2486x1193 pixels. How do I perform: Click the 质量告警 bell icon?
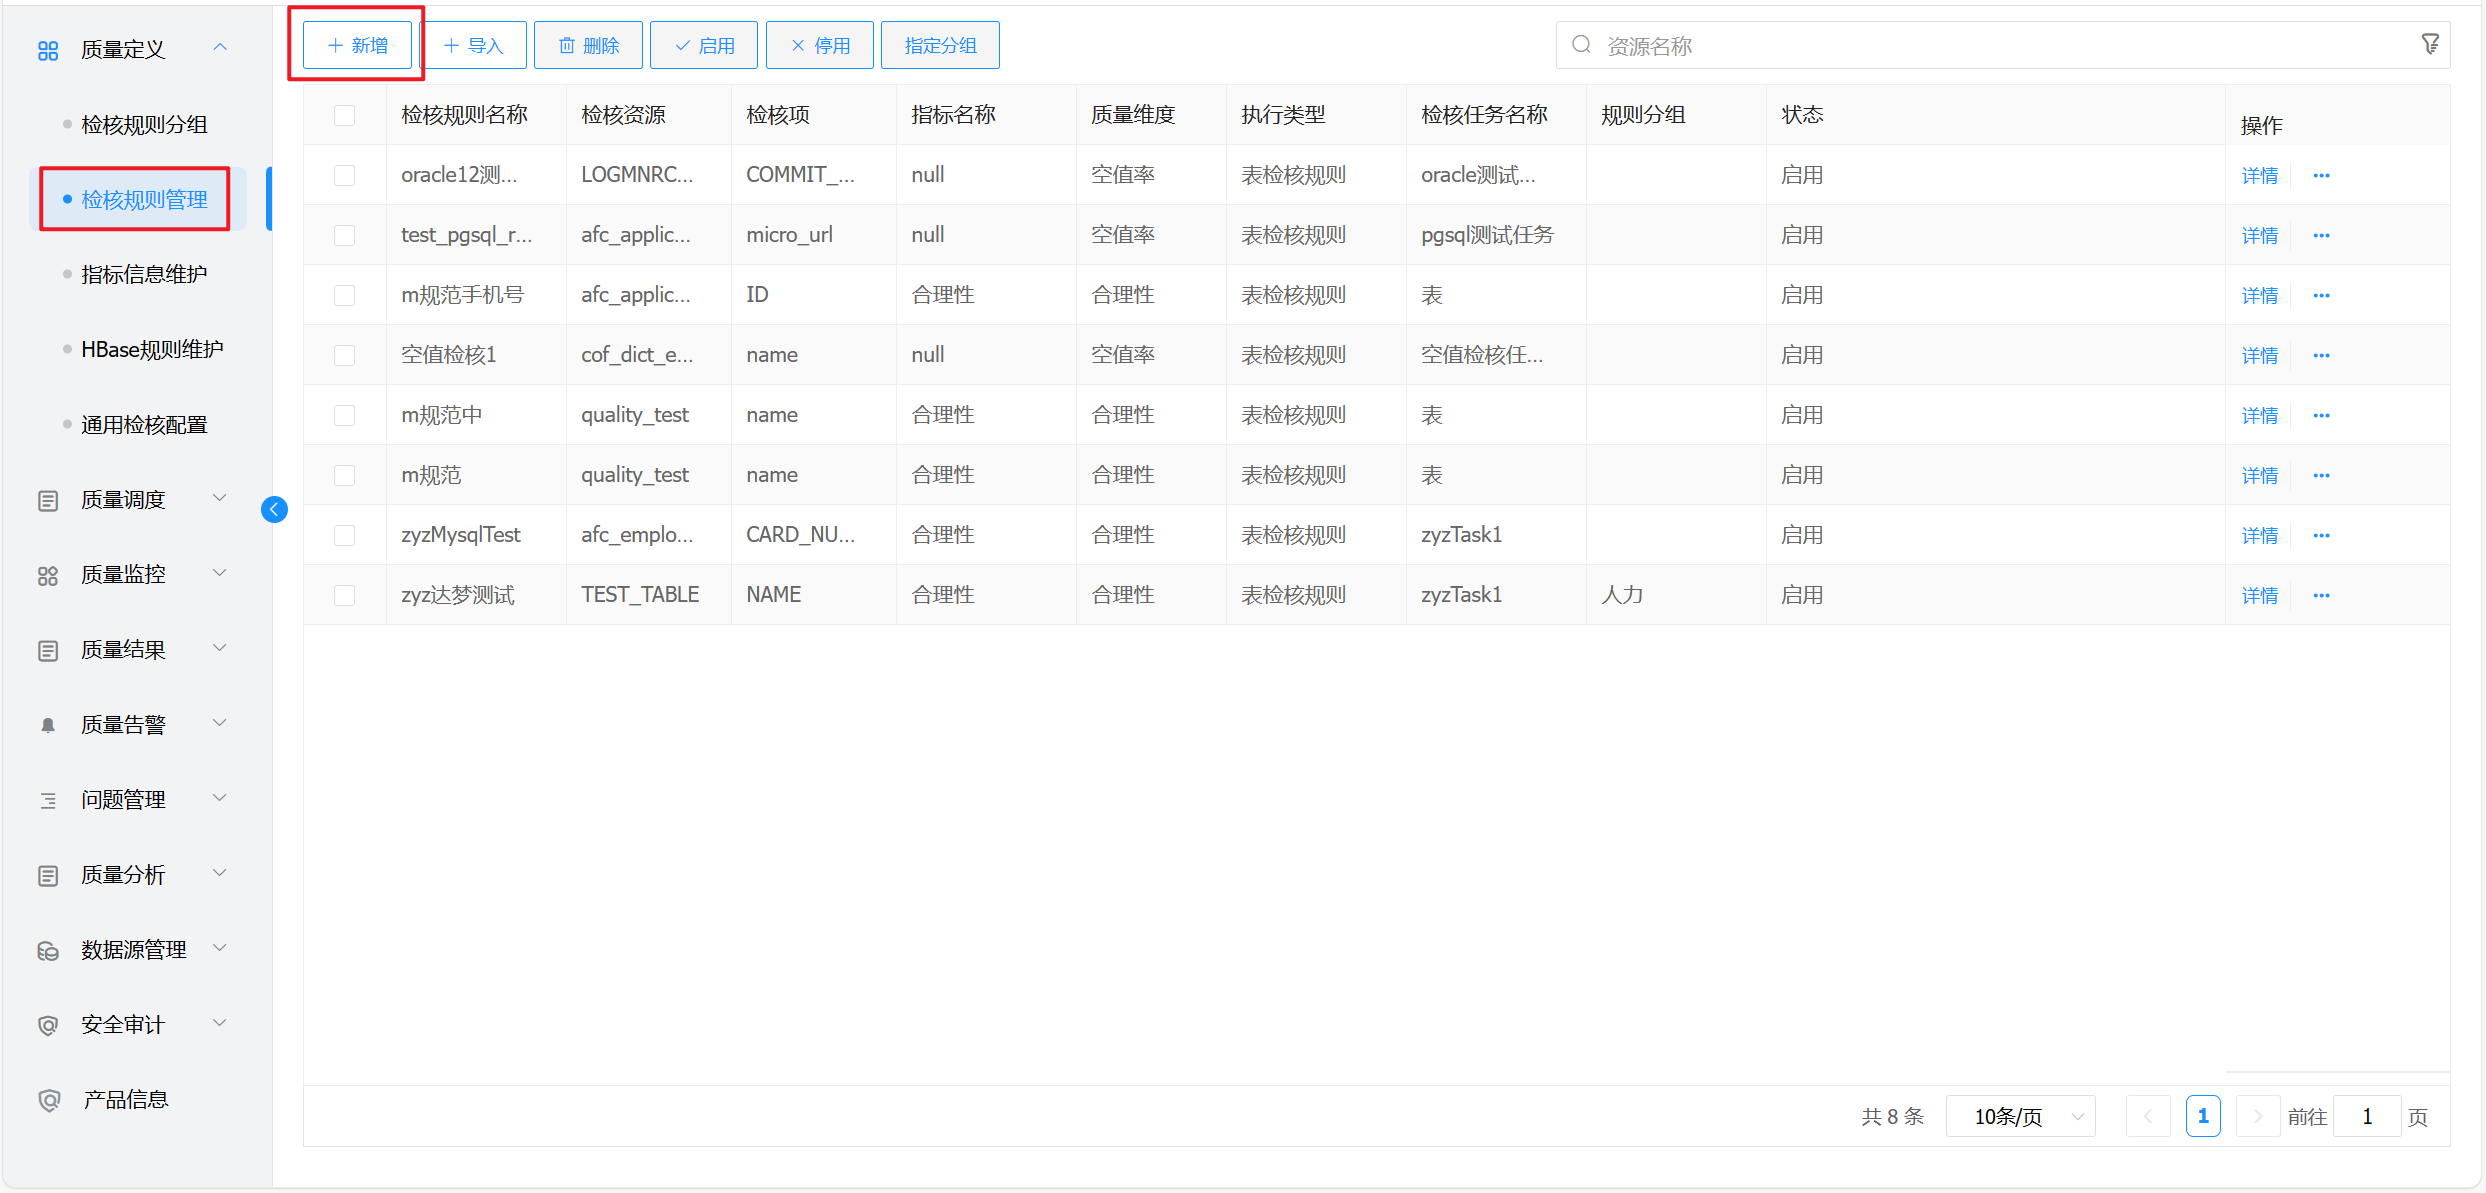48,726
